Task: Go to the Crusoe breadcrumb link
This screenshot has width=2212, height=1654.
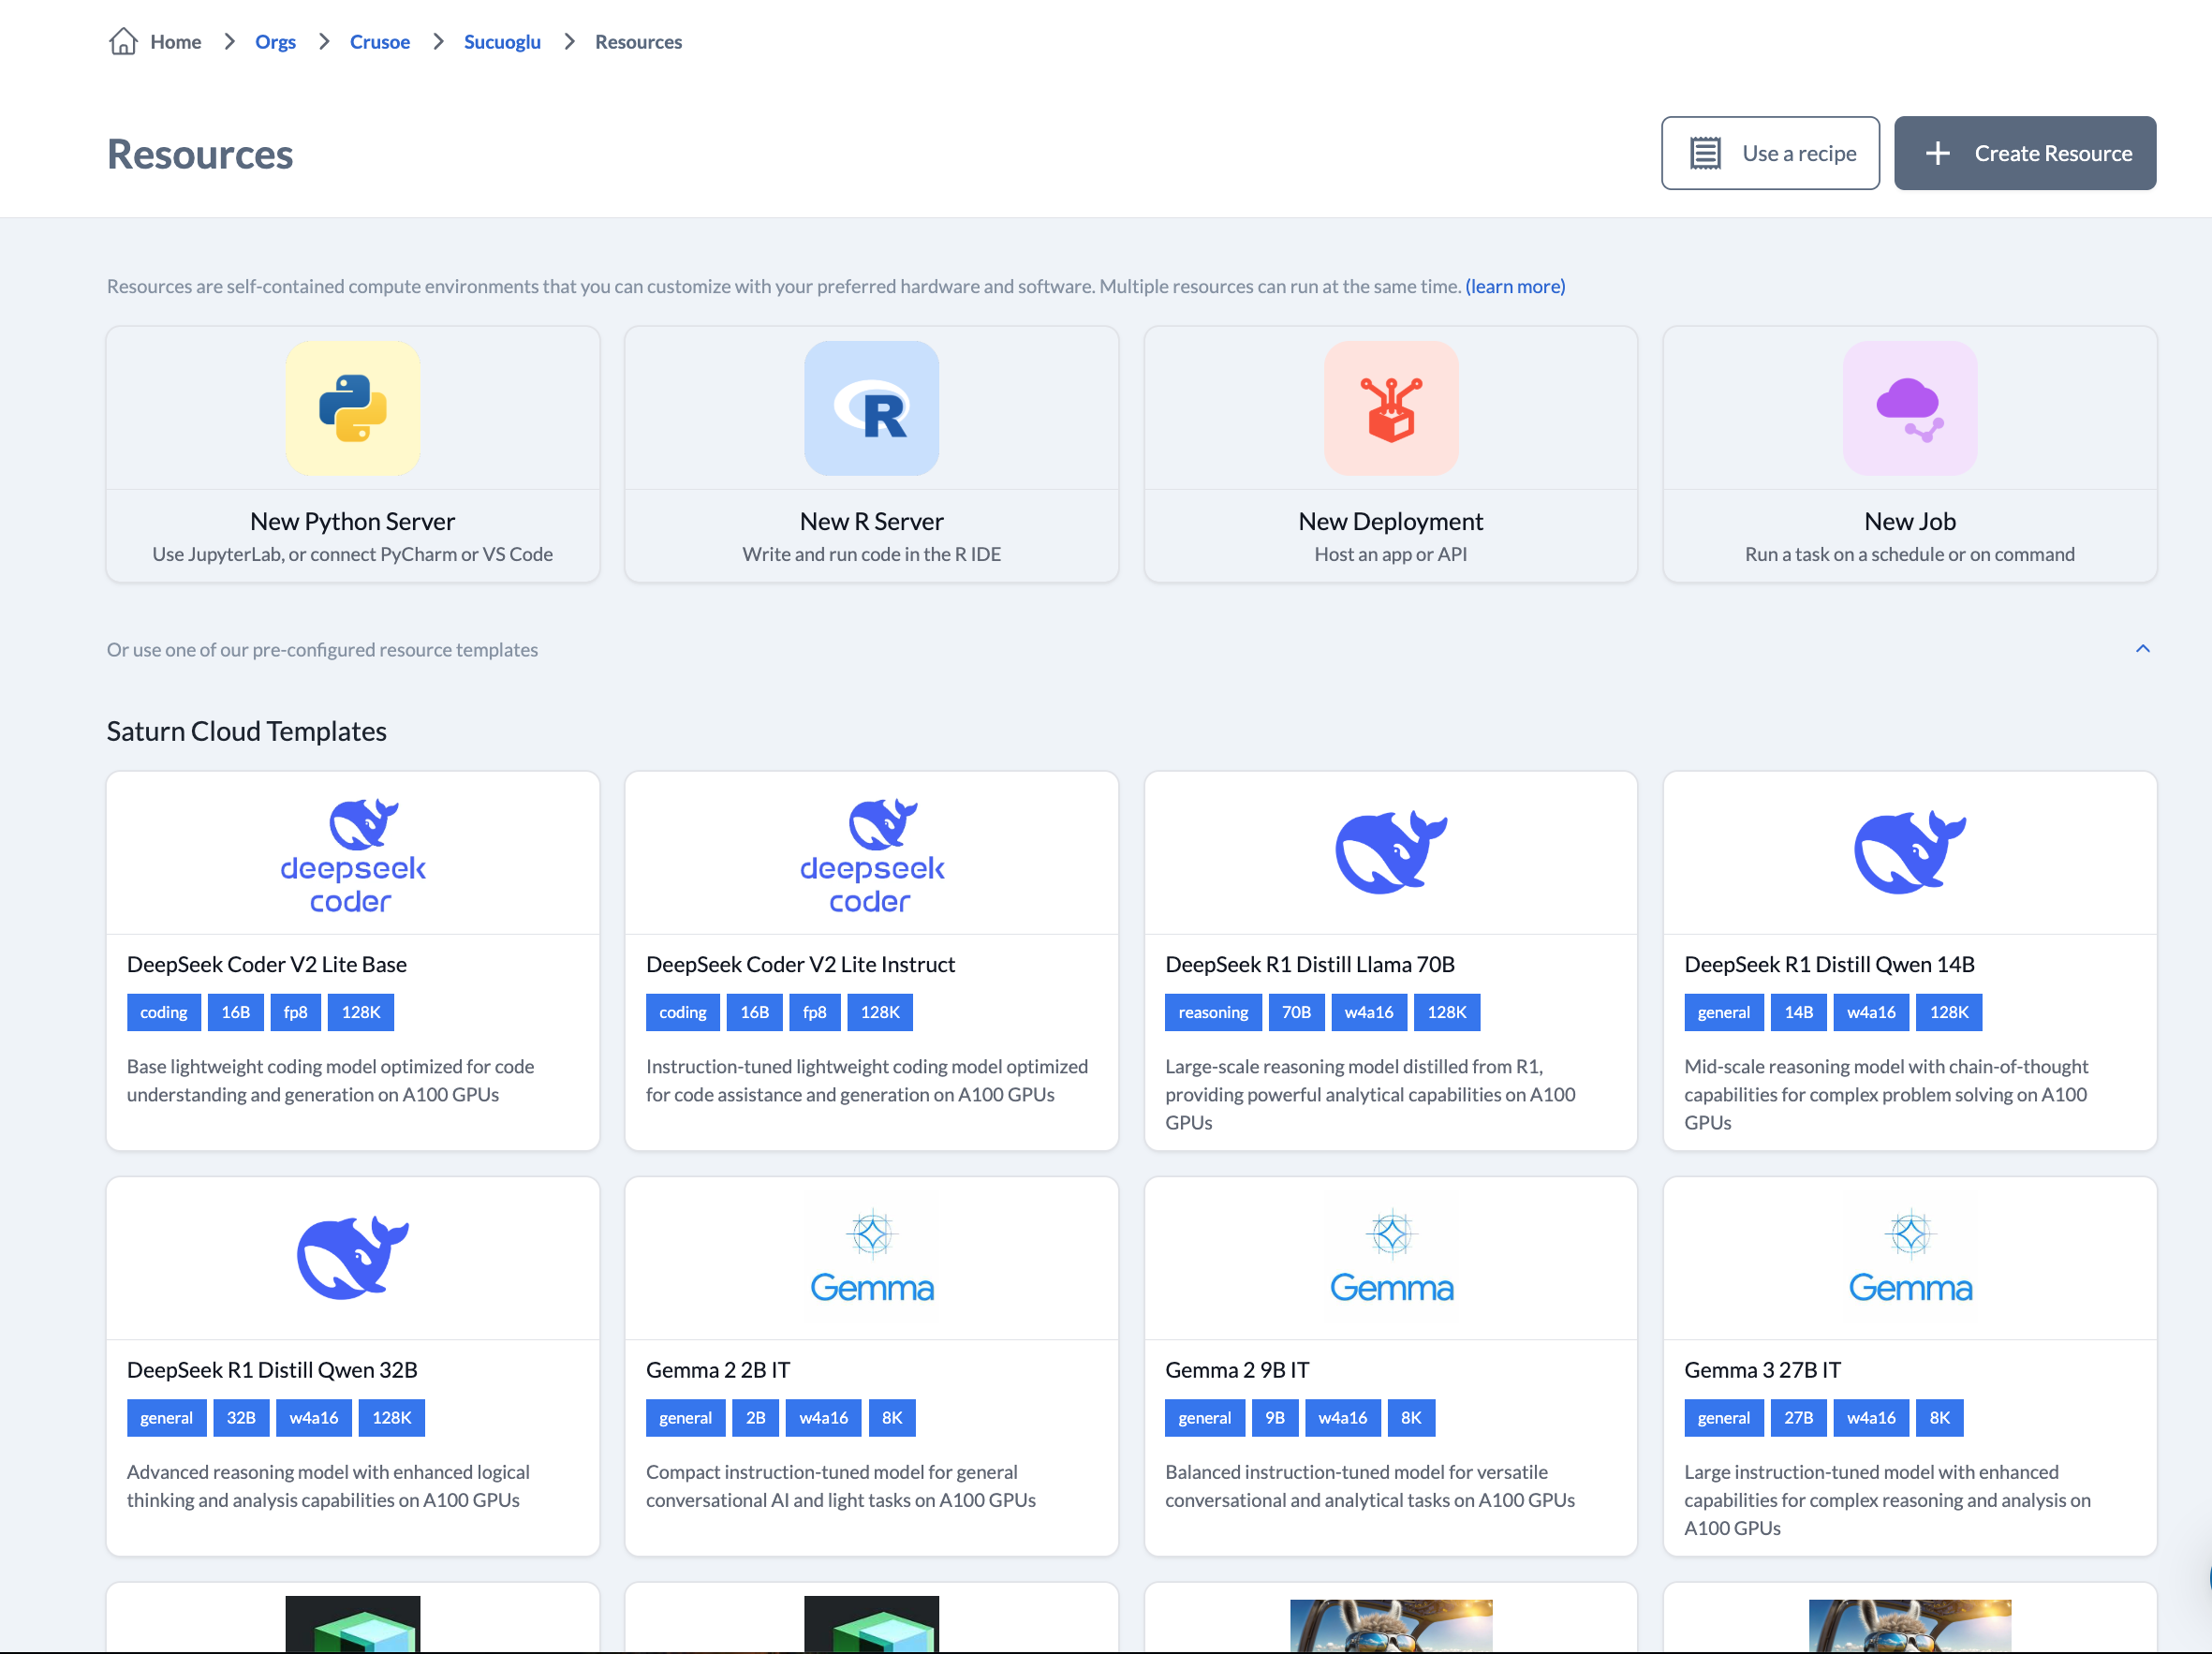Action: pos(379,41)
